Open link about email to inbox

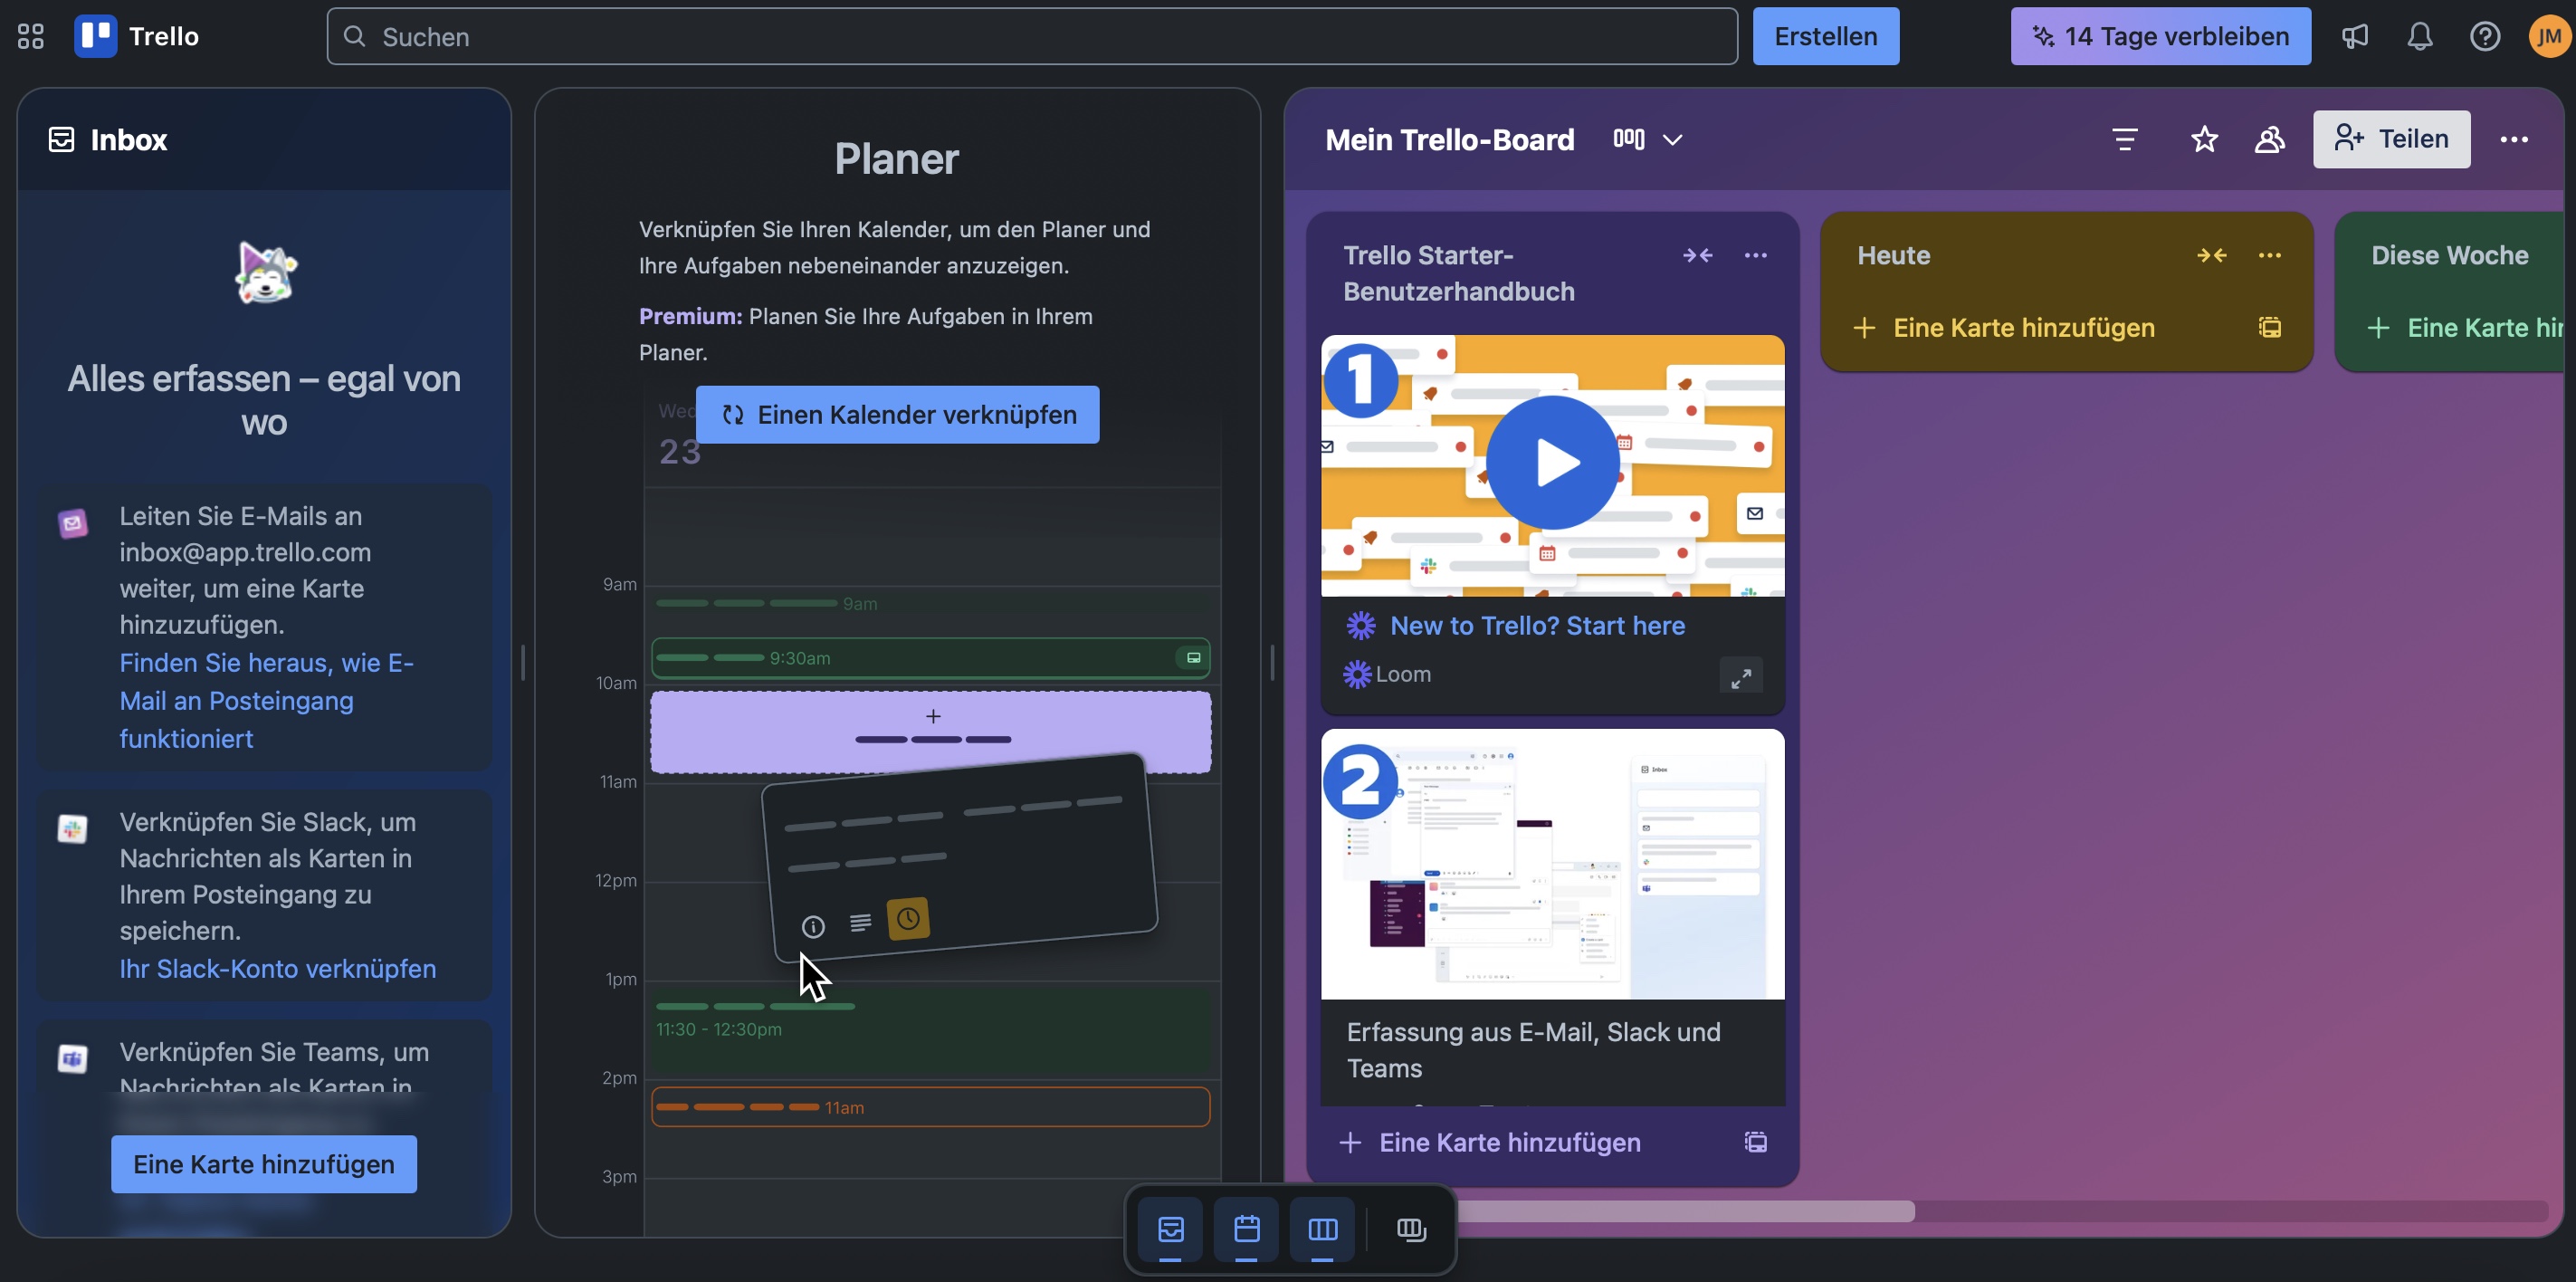click(x=266, y=700)
